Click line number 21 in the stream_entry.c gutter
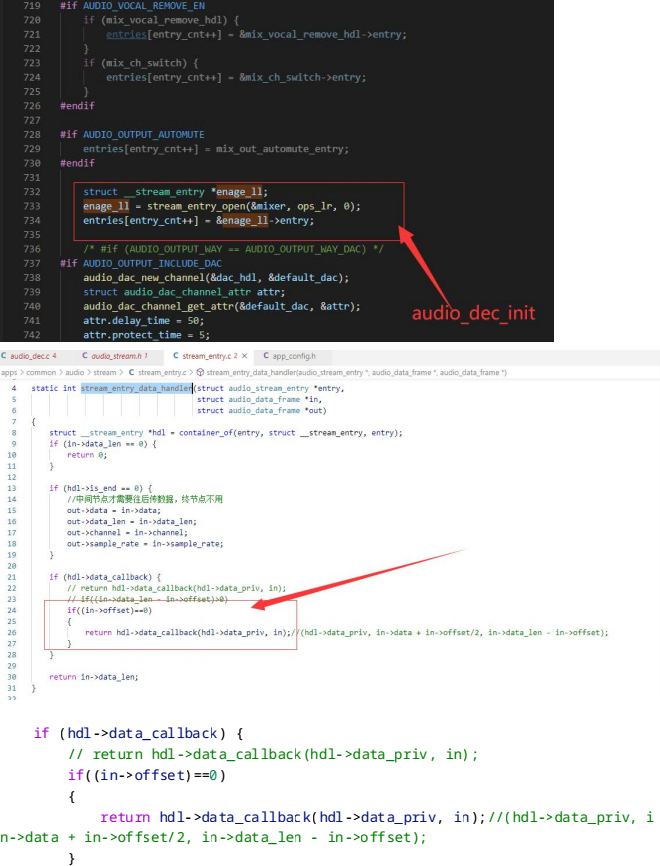The height and width of the screenshot is (866, 660). pyautogui.click(x=12, y=577)
